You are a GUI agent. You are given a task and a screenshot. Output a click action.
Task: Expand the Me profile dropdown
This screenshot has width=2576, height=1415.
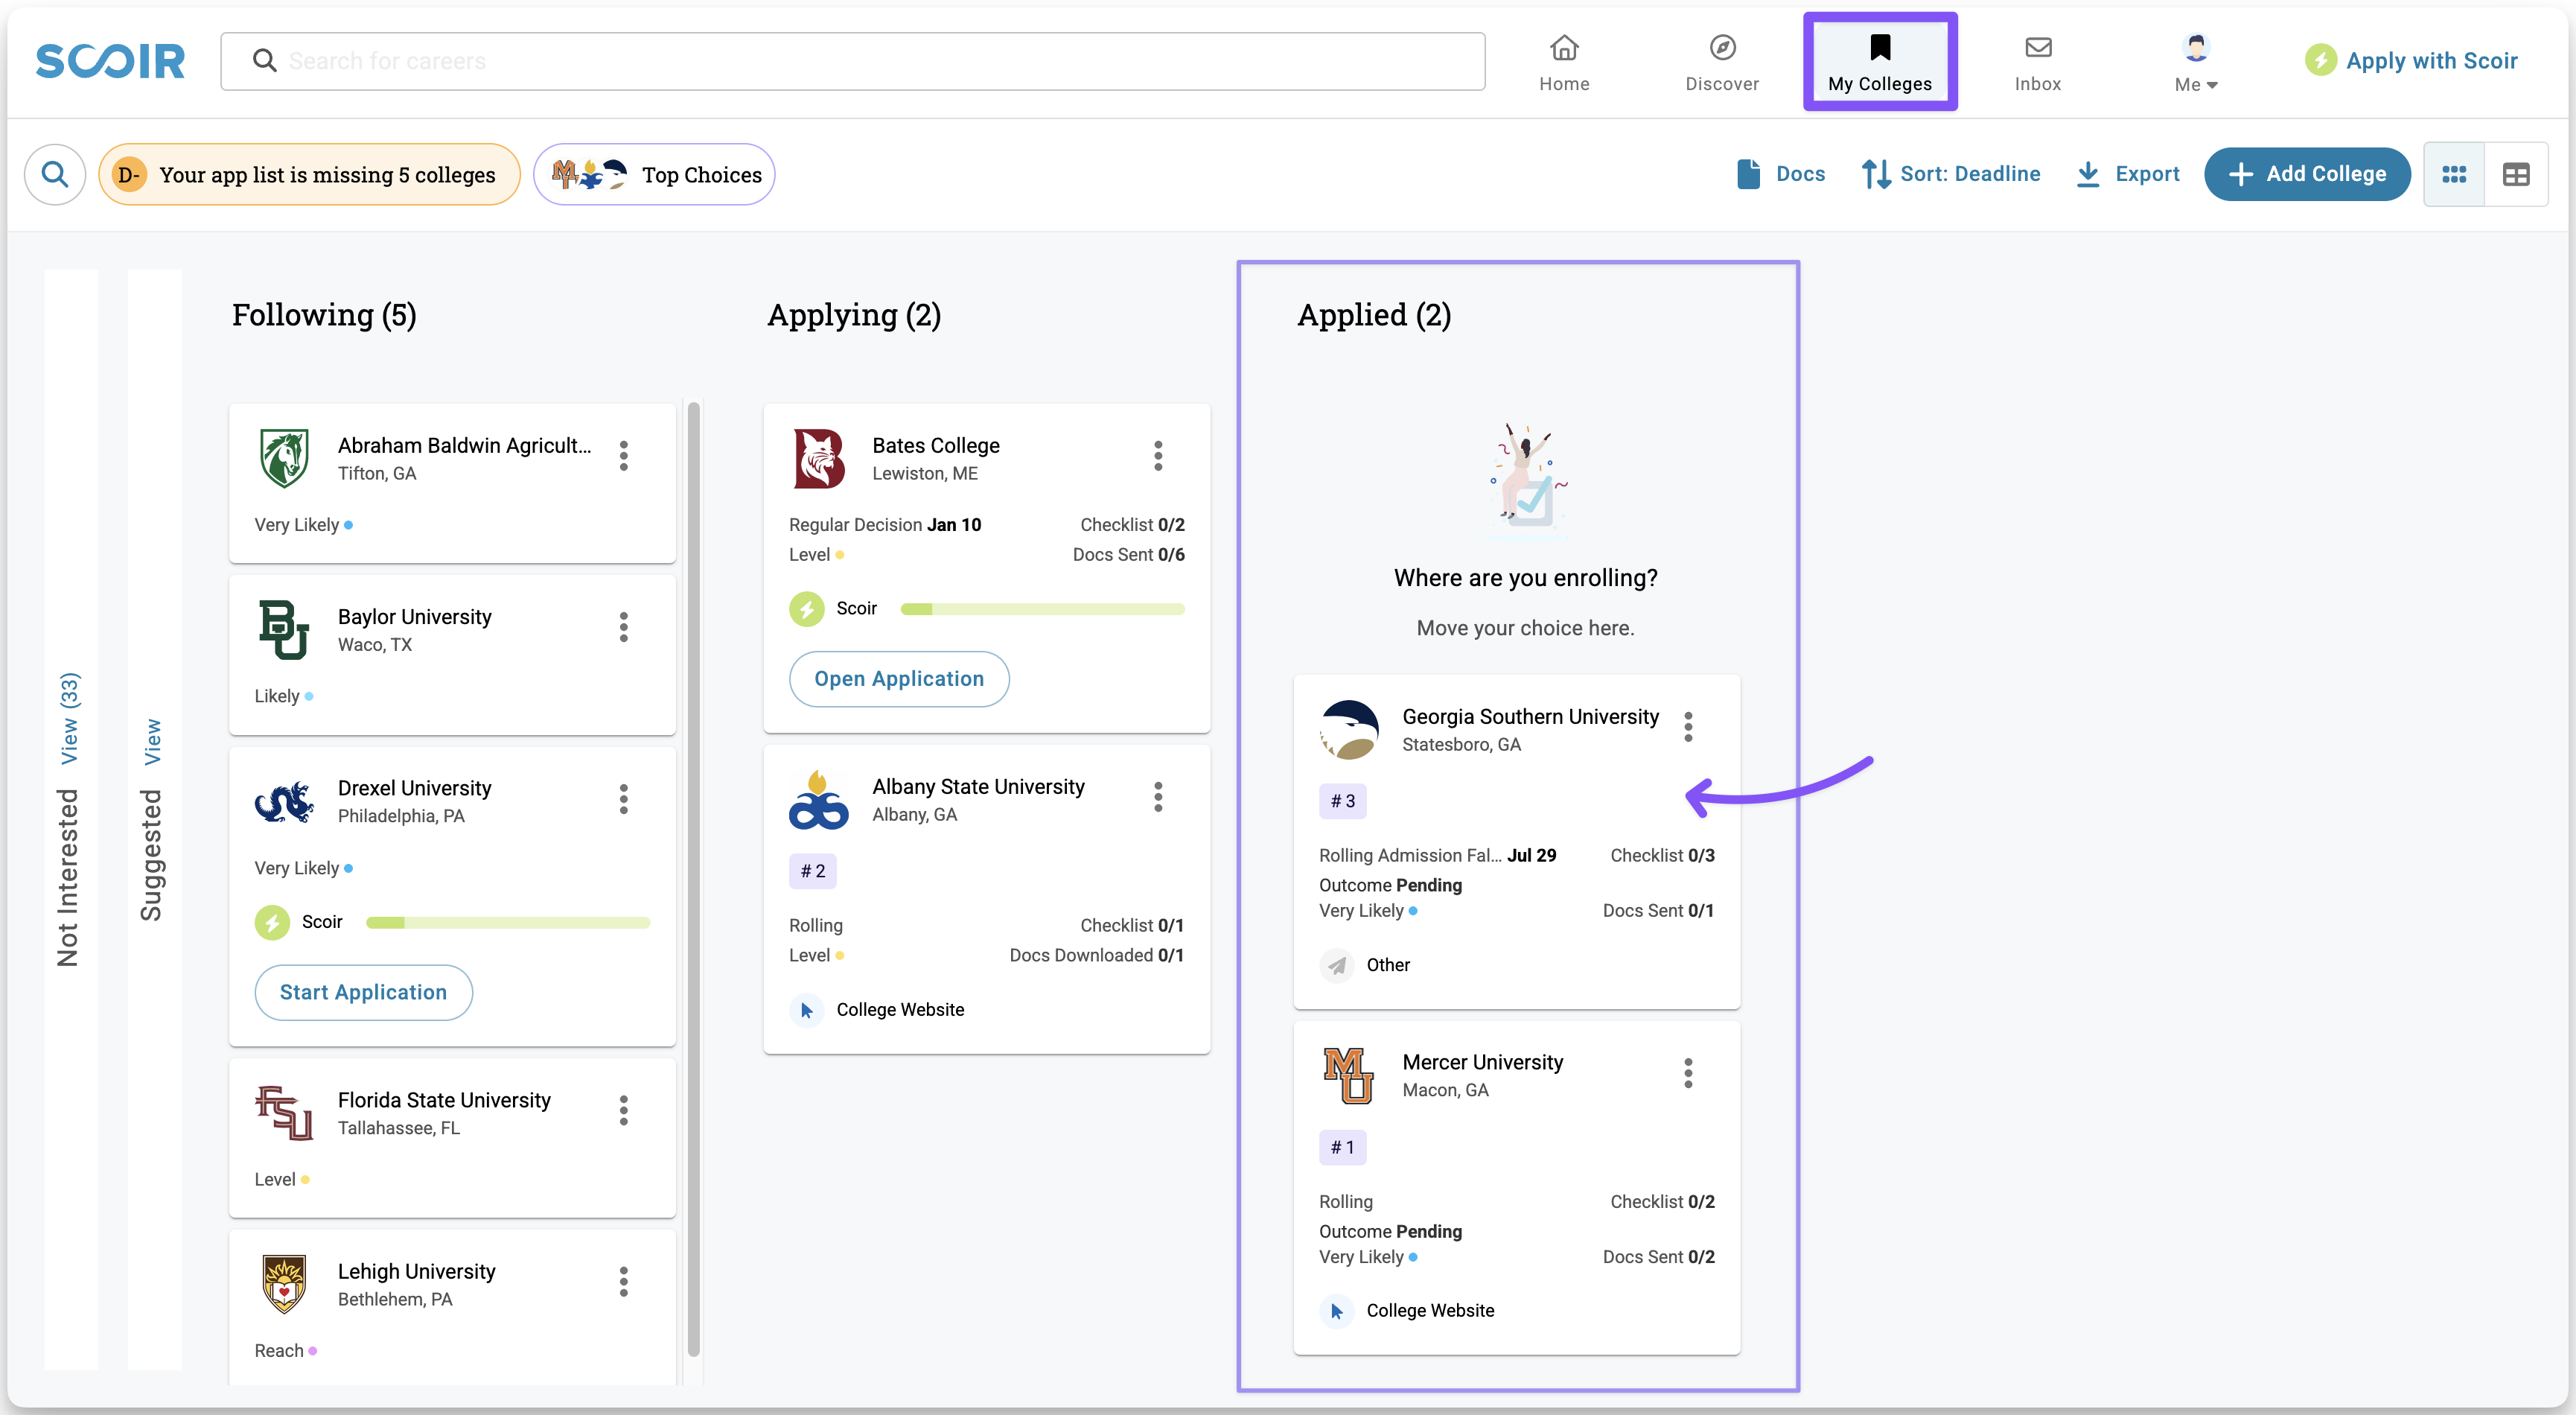pyautogui.click(x=2196, y=62)
